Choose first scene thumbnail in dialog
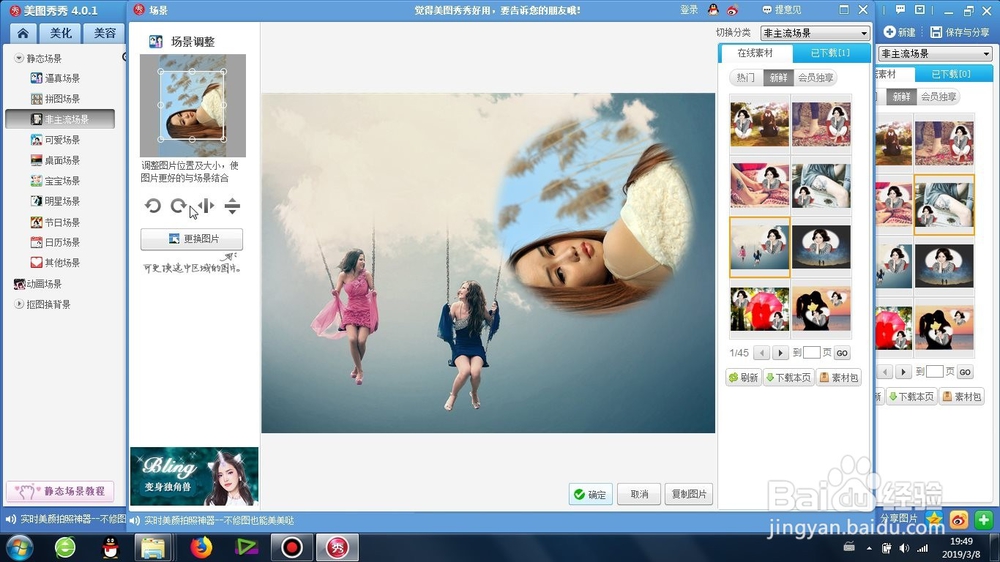Screen dimensions: 1000x562 pos(760,124)
